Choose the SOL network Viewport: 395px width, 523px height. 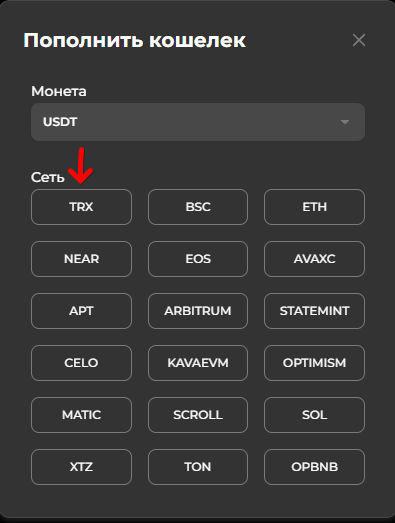pos(314,415)
